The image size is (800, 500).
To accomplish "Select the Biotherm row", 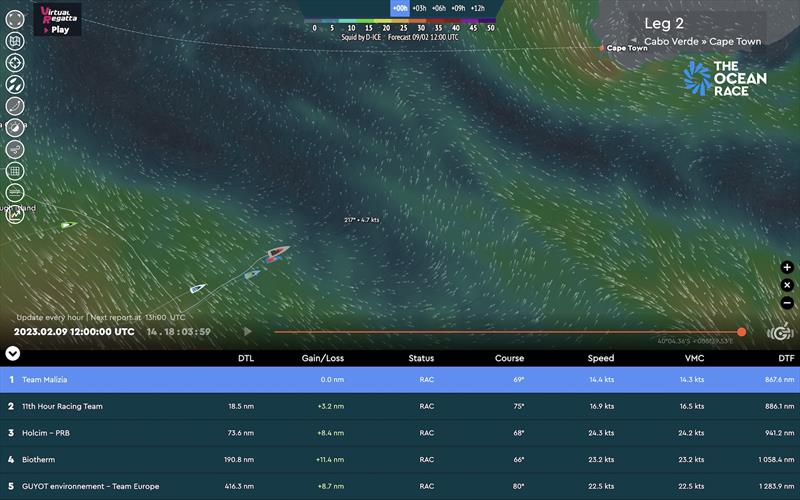I will click(400, 459).
